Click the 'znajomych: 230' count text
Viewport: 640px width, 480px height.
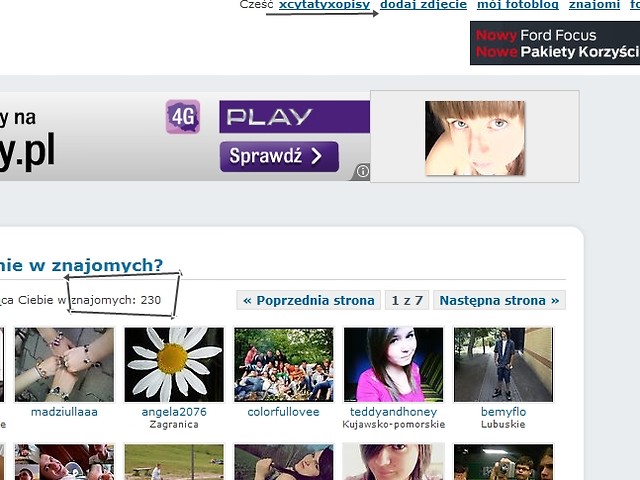116,300
